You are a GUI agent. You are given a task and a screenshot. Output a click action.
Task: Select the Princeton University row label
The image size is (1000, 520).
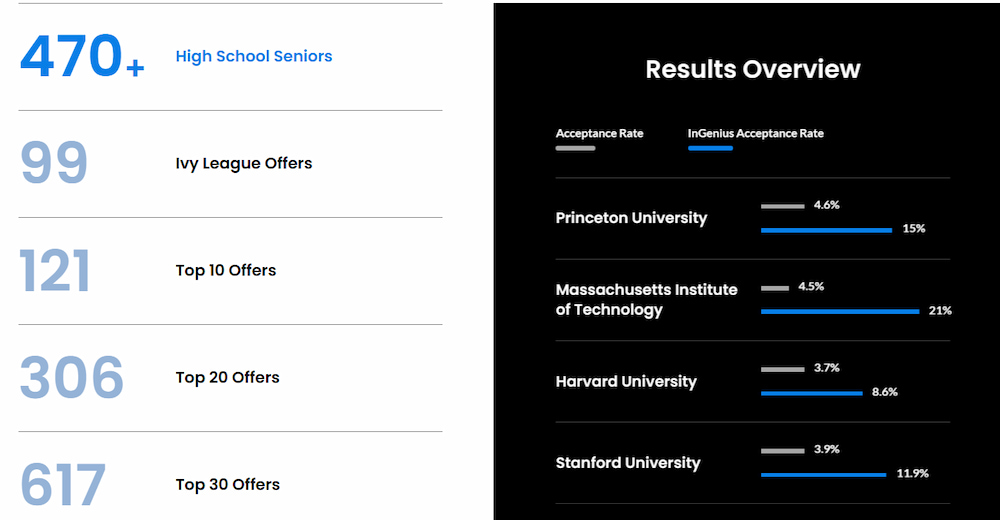point(631,218)
